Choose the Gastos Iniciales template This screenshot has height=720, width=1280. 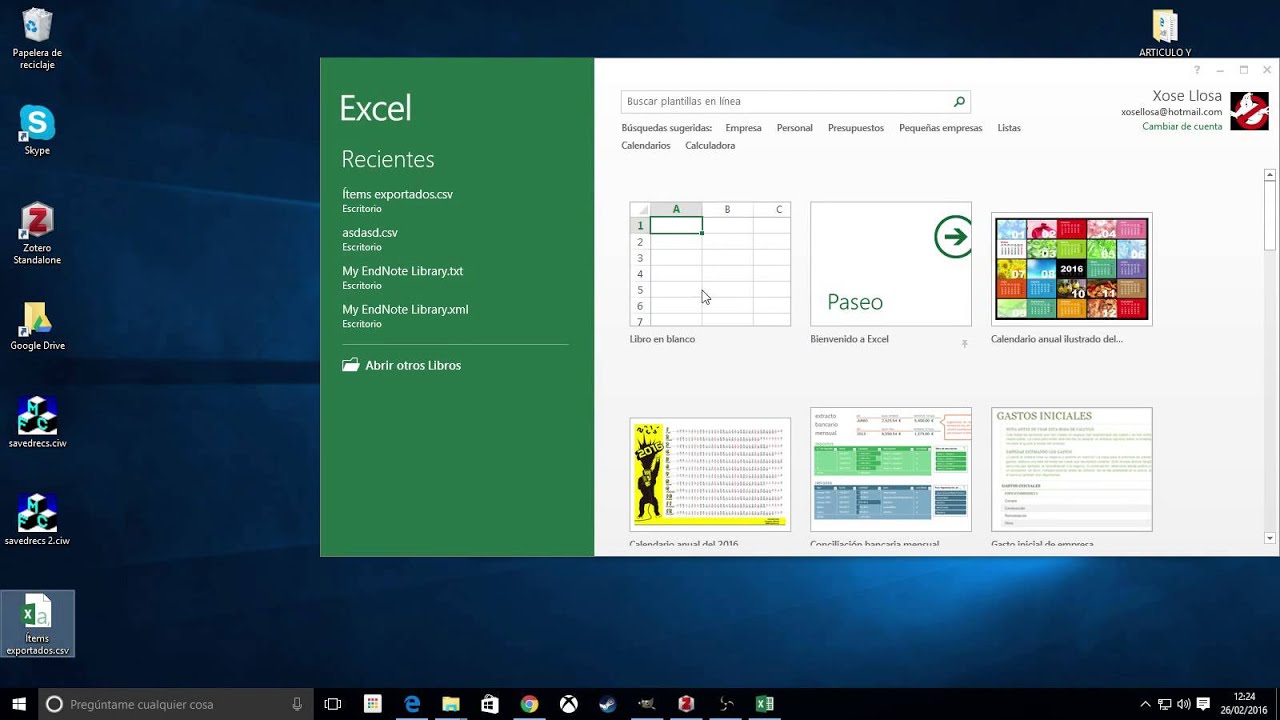[1072, 469]
